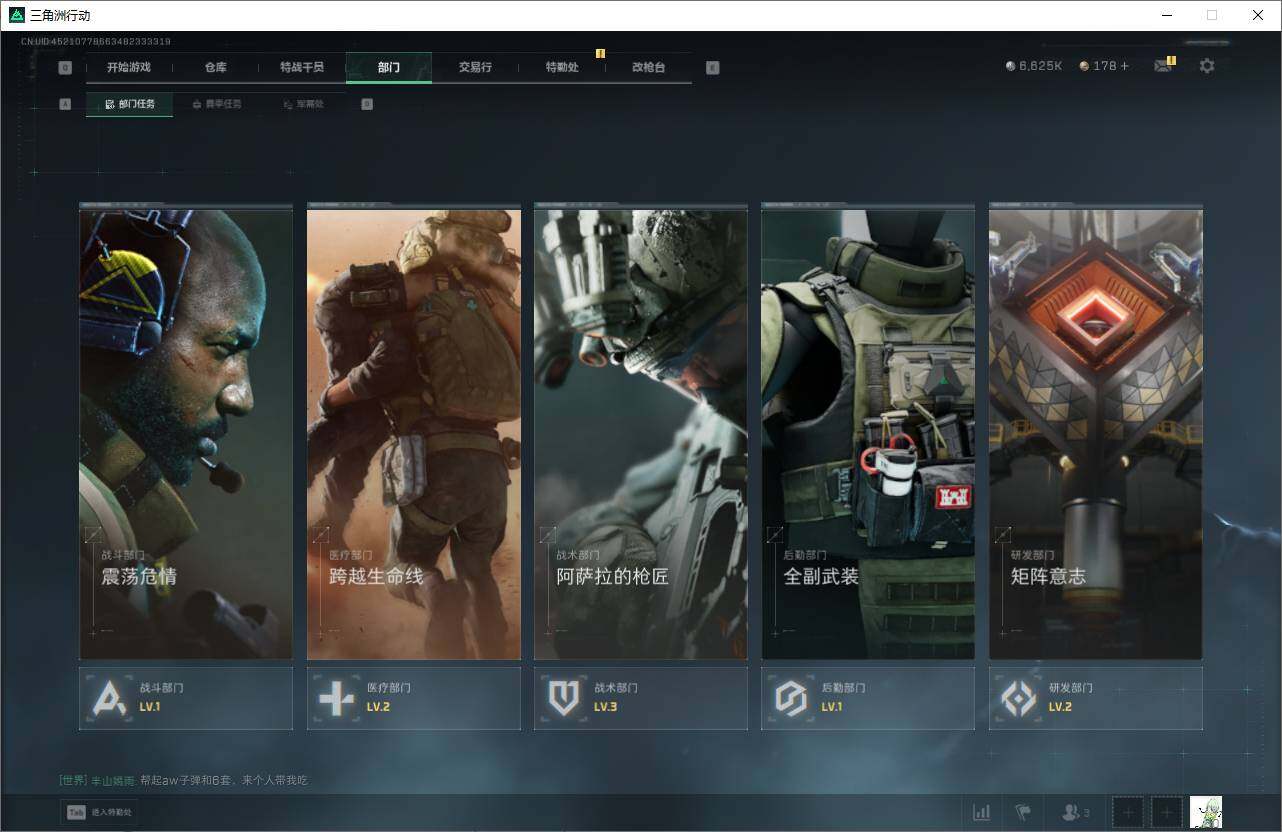The height and width of the screenshot is (832, 1282).
Task: Go to the 交易行 tab
Action: 475,68
